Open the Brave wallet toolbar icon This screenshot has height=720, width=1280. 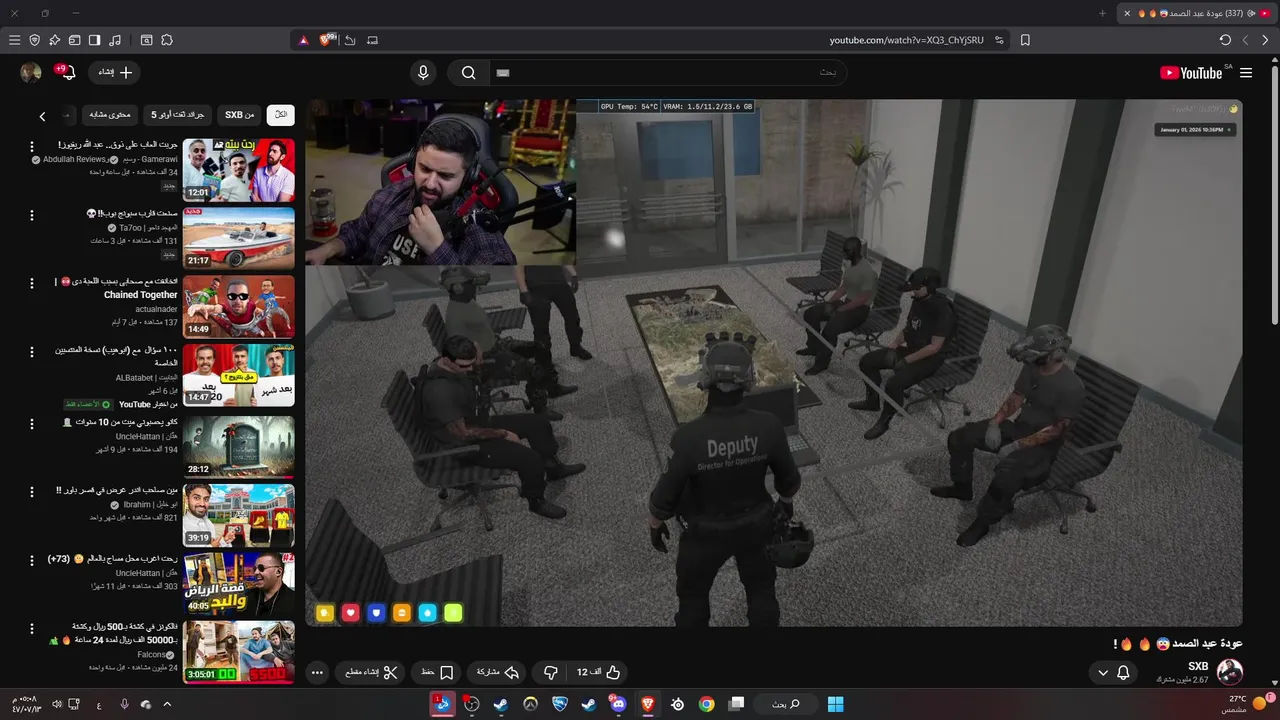pyautogui.click(x=74, y=40)
